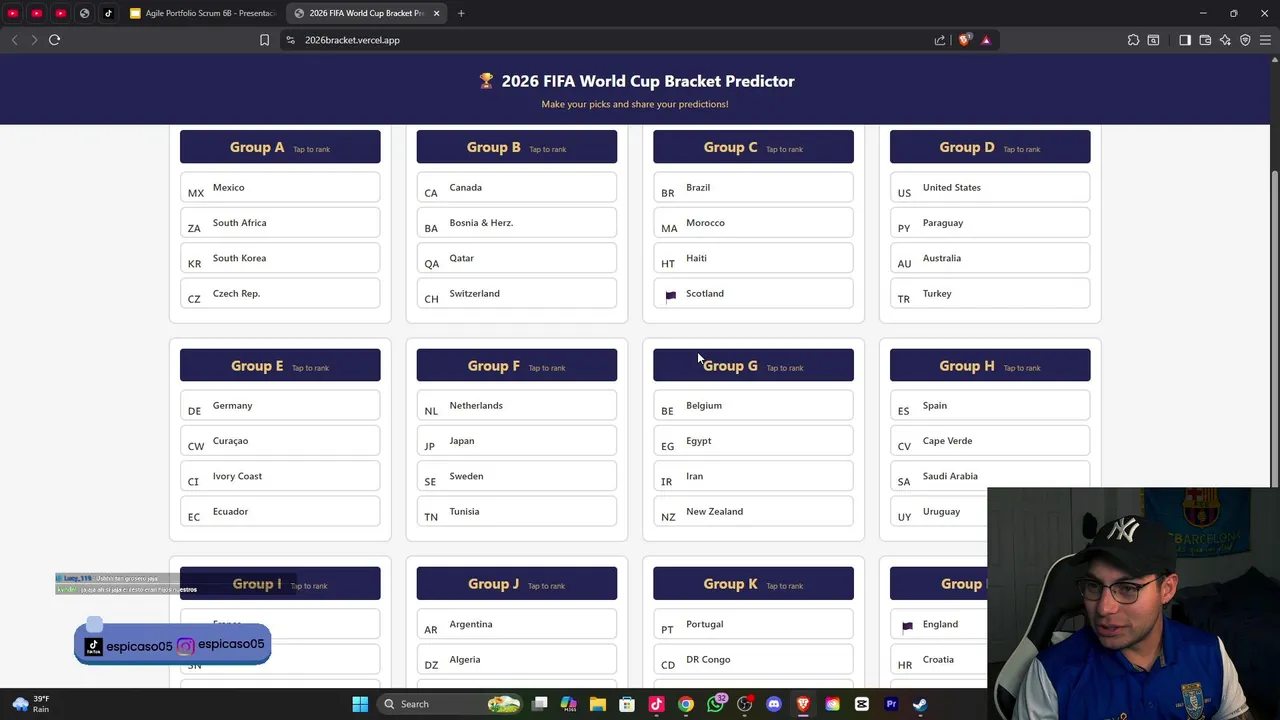The image size is (1280, 720).
Task: Switch to the first pinned YouTube tab
Action: coord(13,13)
